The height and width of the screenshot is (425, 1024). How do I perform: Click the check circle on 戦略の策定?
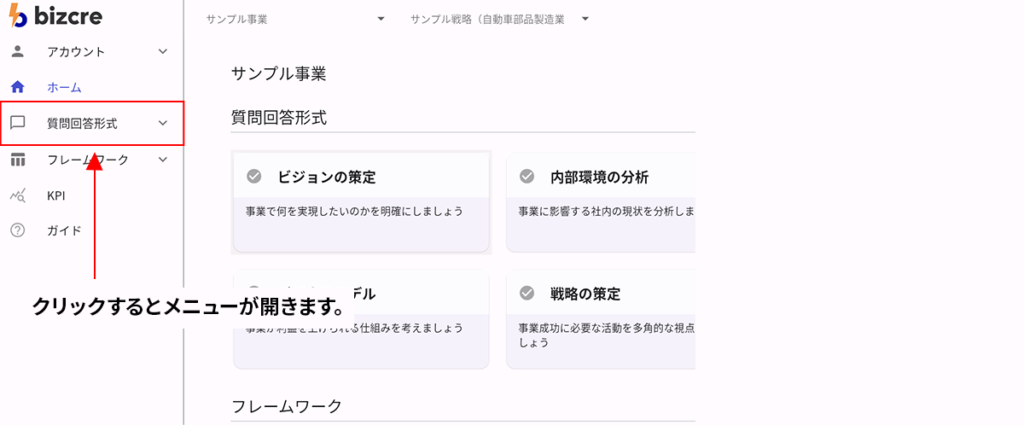pyautogui.click(x=527, y=294)
